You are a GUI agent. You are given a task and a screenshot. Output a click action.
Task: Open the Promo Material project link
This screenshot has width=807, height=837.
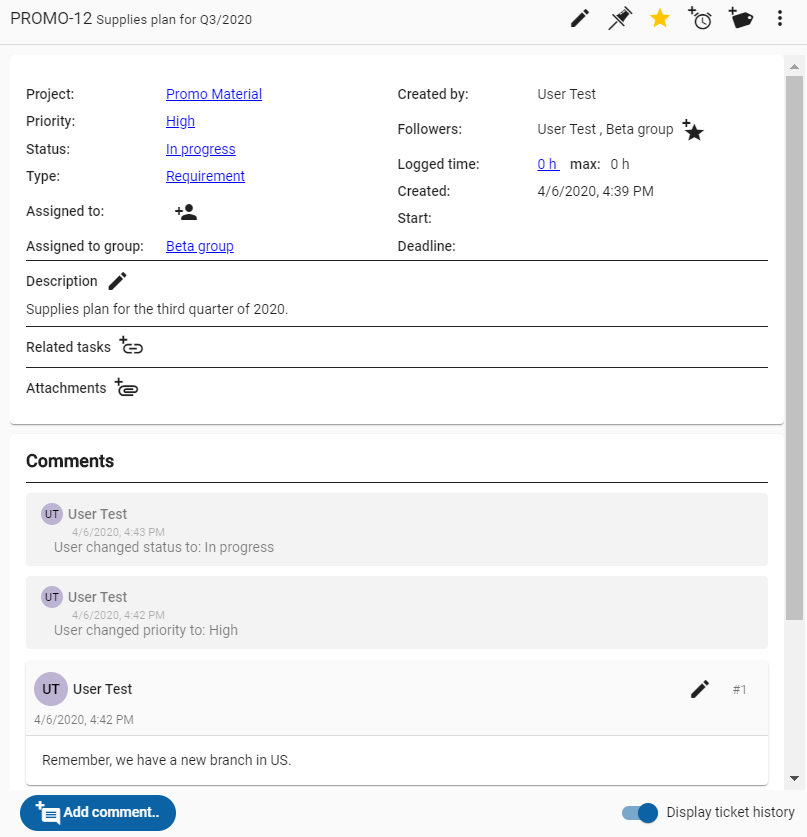point(214,94)
